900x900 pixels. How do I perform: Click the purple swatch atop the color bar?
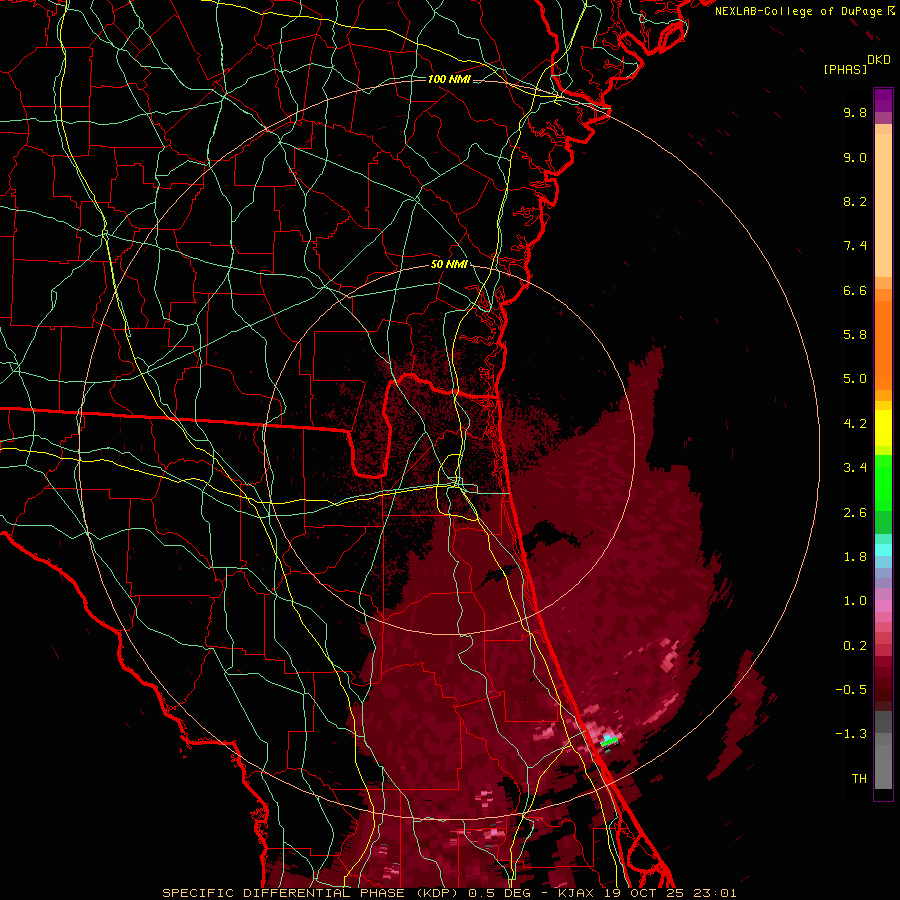point(883,100)
